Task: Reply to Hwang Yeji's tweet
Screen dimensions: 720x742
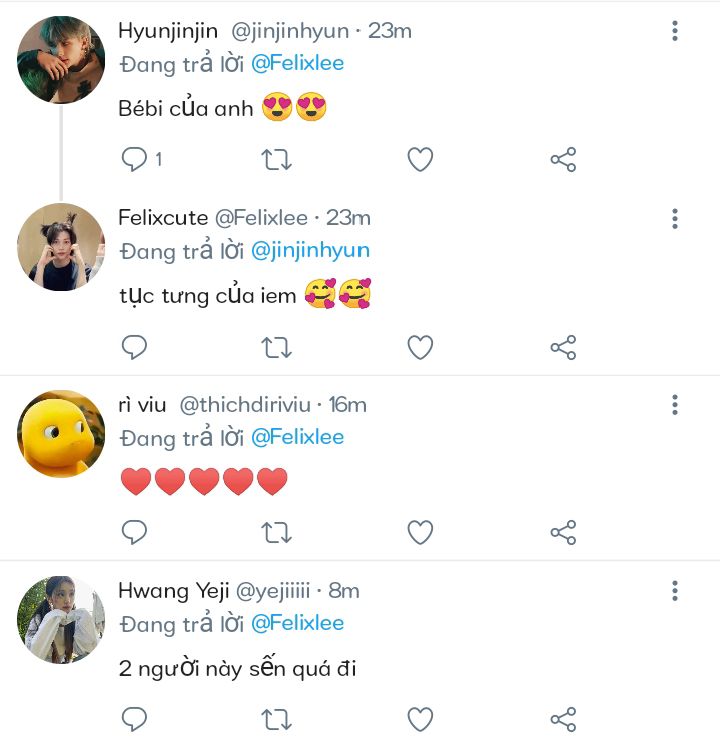Action: 134,719
